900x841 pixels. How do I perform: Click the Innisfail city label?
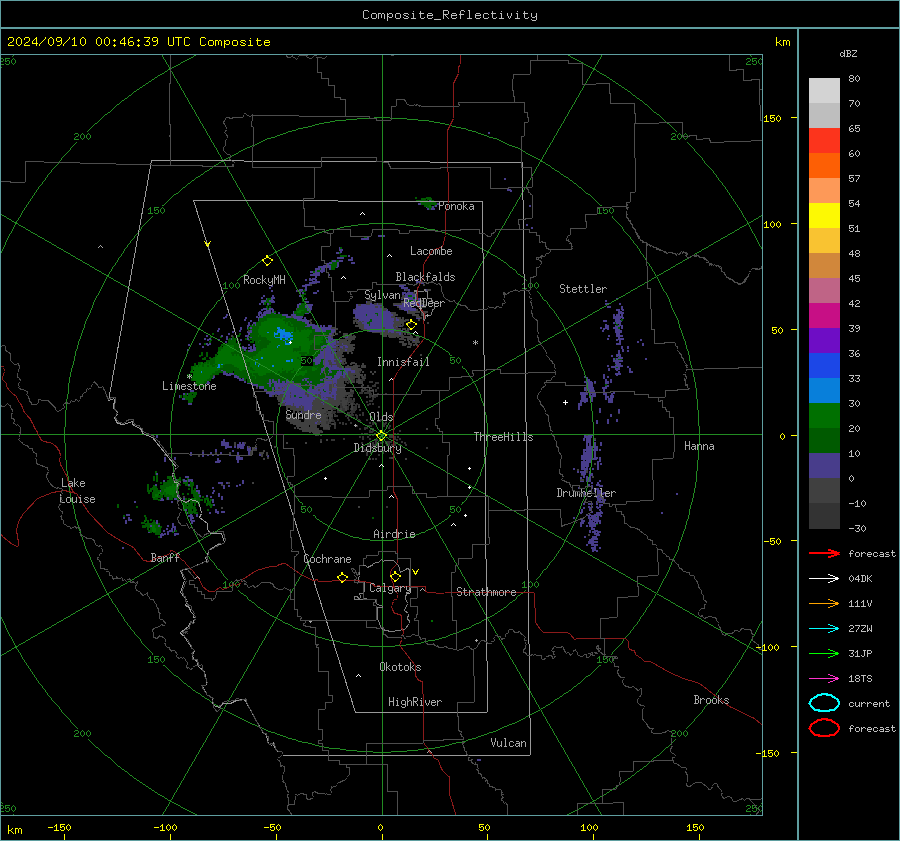(403, 362)
